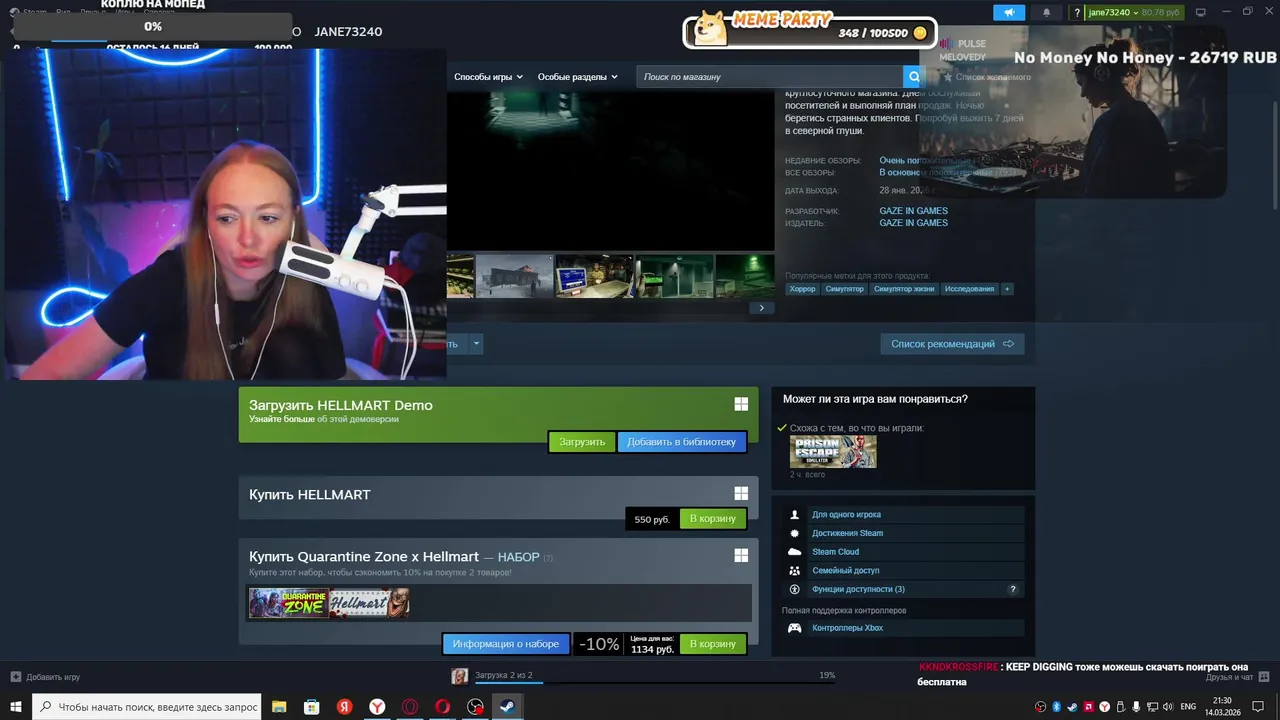Open the Особые разделы dropdown menu
The height and width of the screenshot is (720, 1280).
coord(577,77)
